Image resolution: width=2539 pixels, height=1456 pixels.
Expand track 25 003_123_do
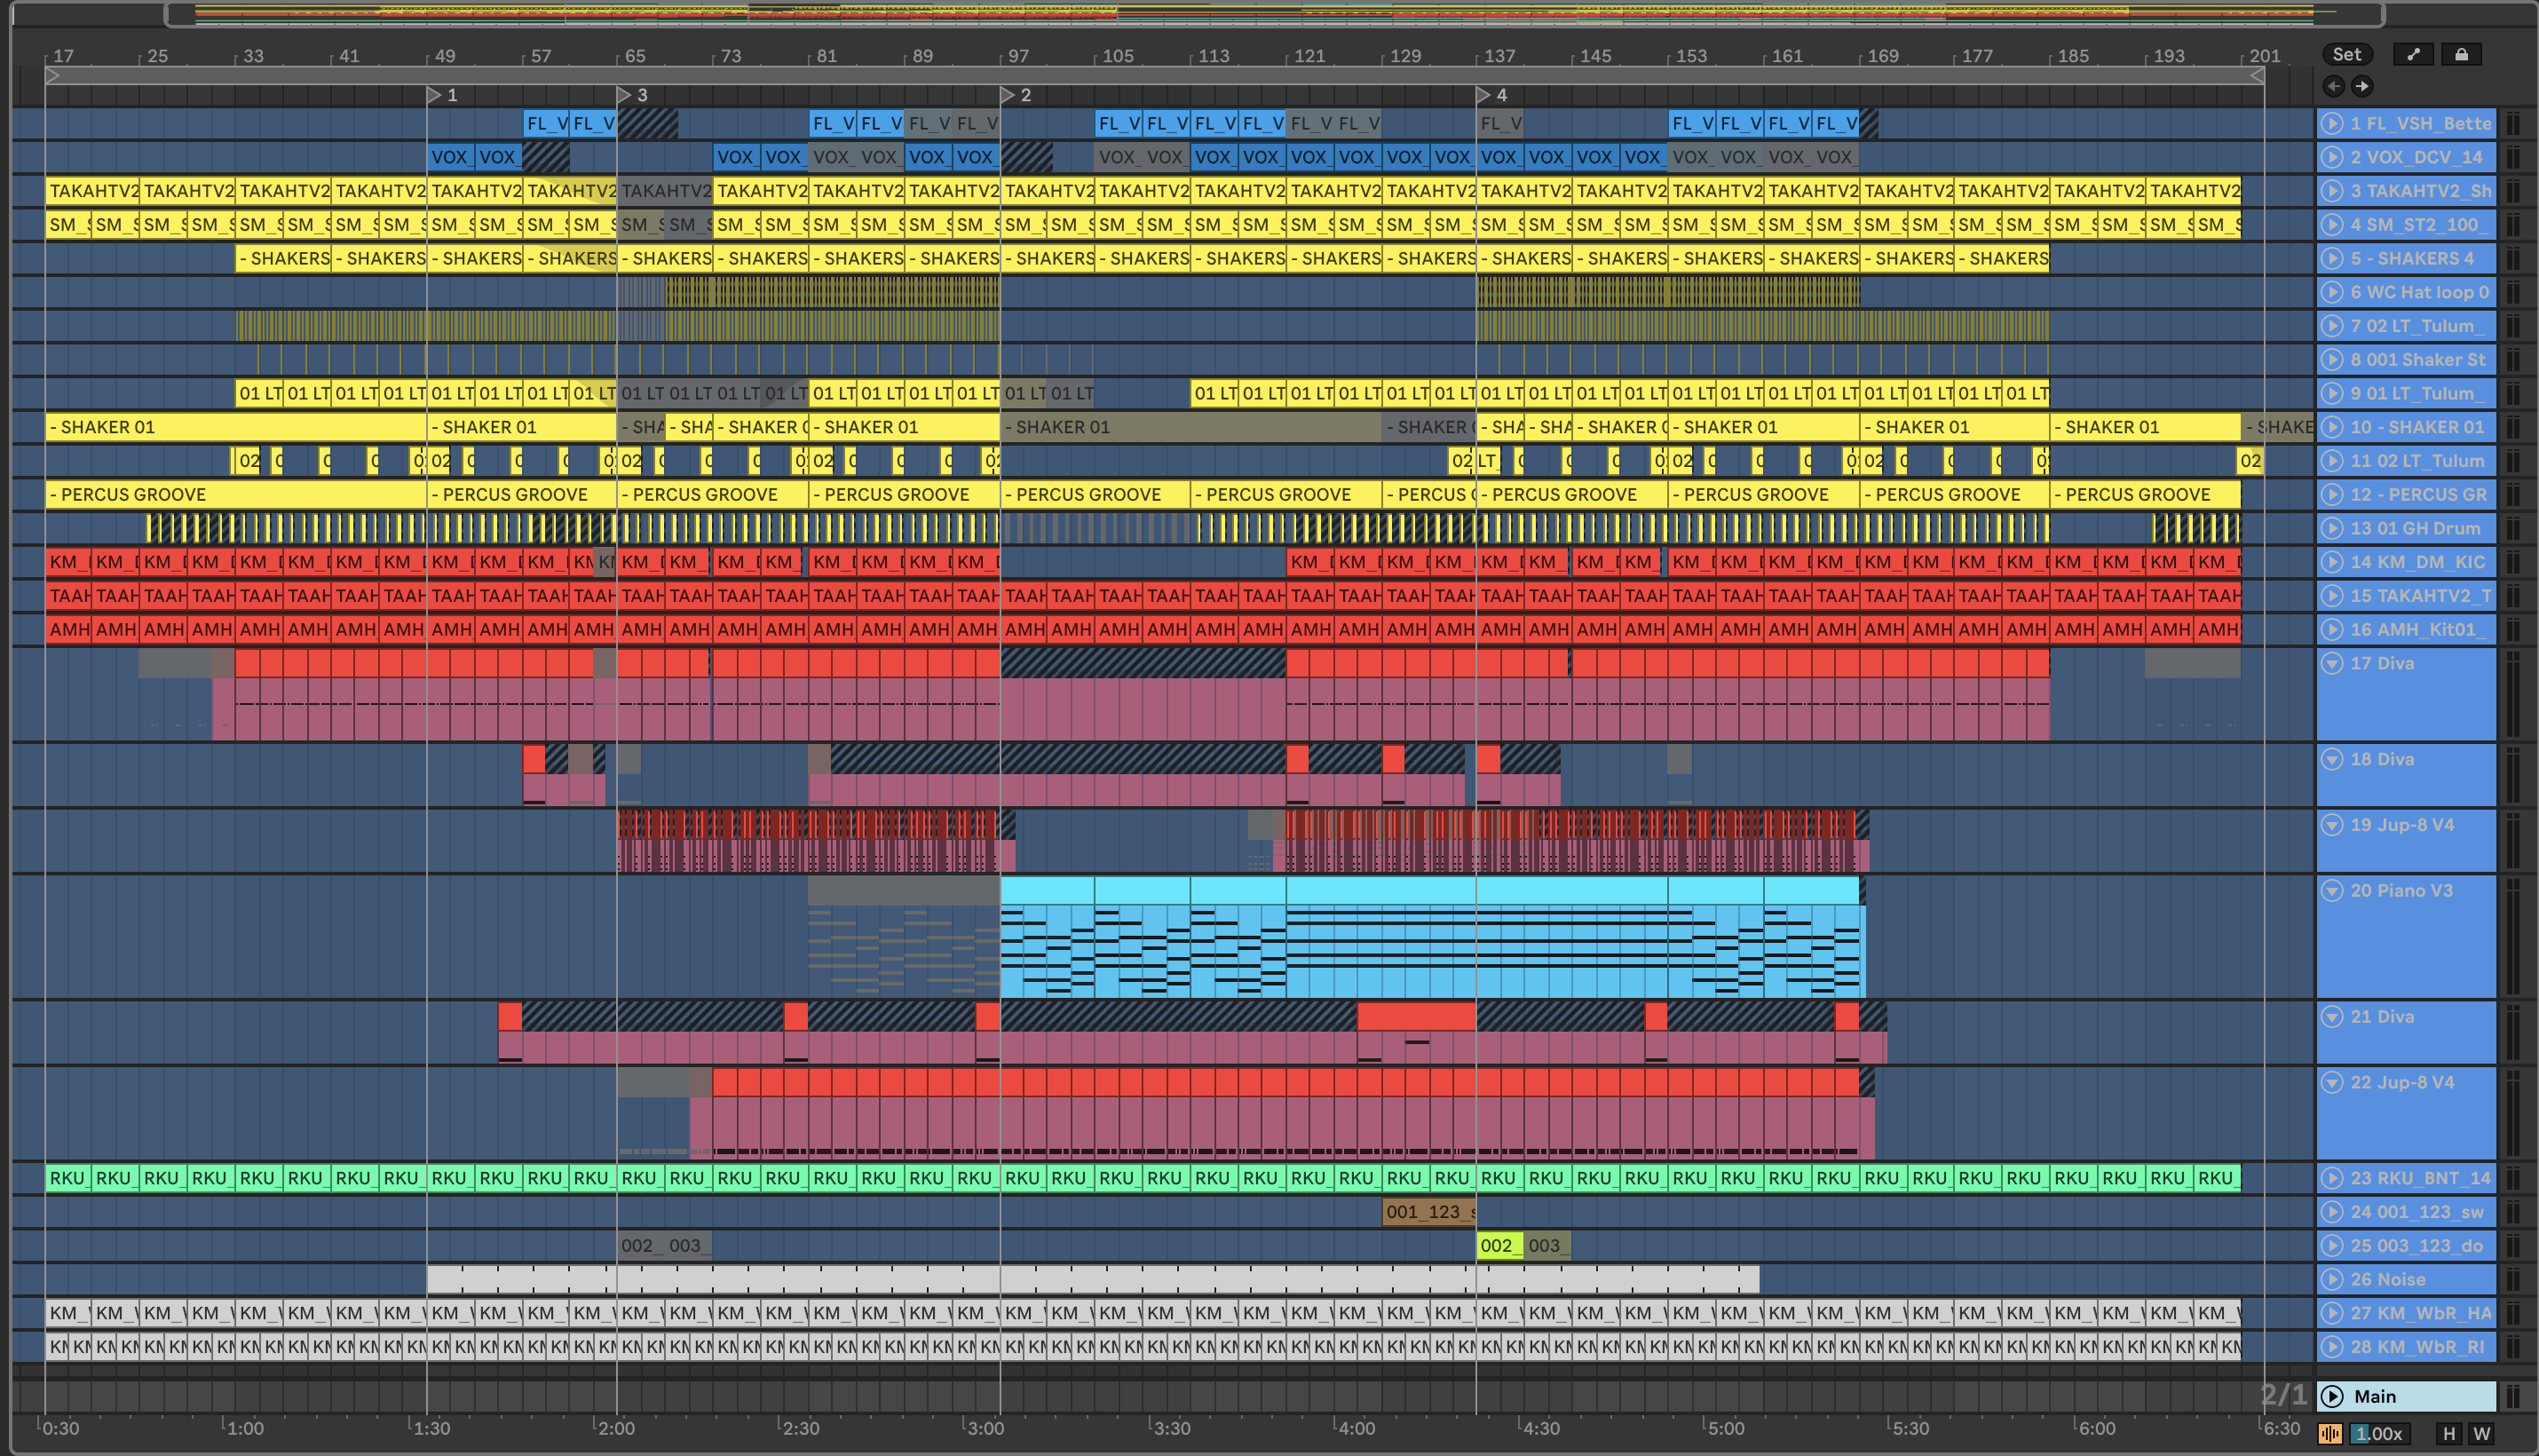tap(2332, 1246)
